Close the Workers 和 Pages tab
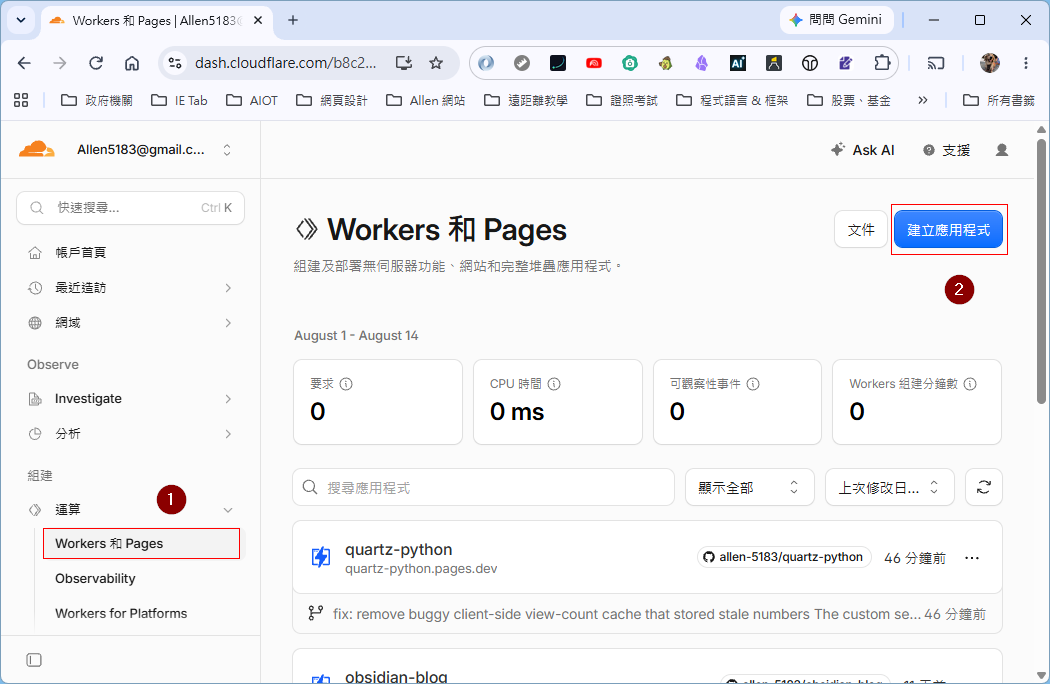1050x684 pixels. coord(258,20)
